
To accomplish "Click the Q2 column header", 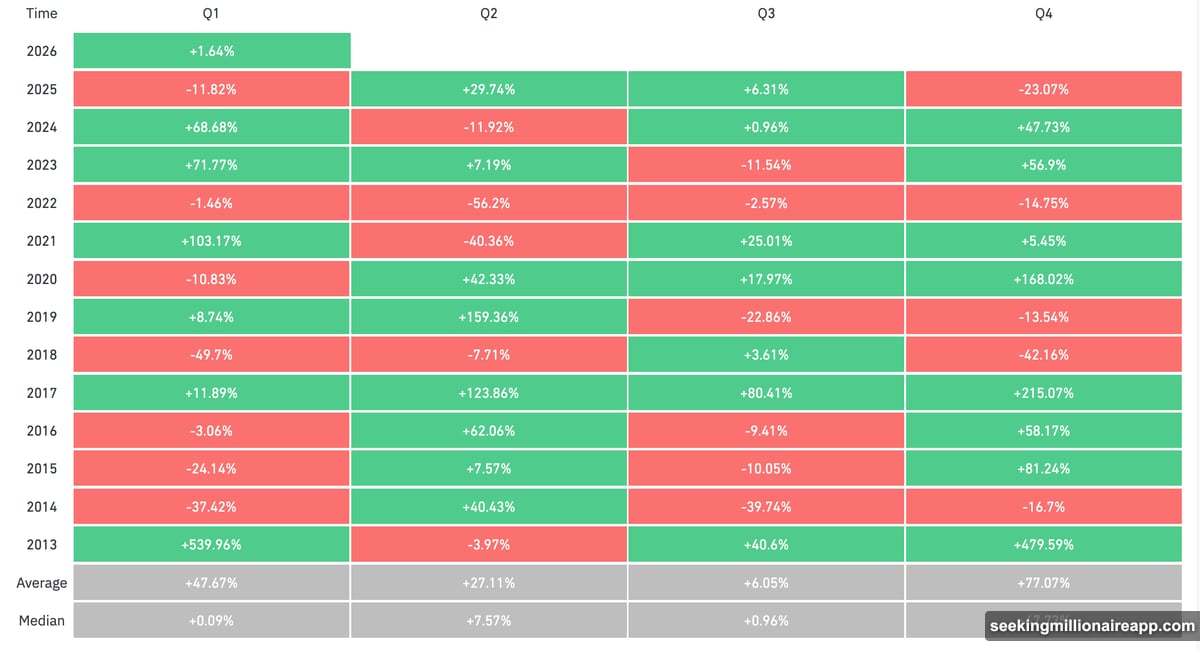I will coord(488,14).
